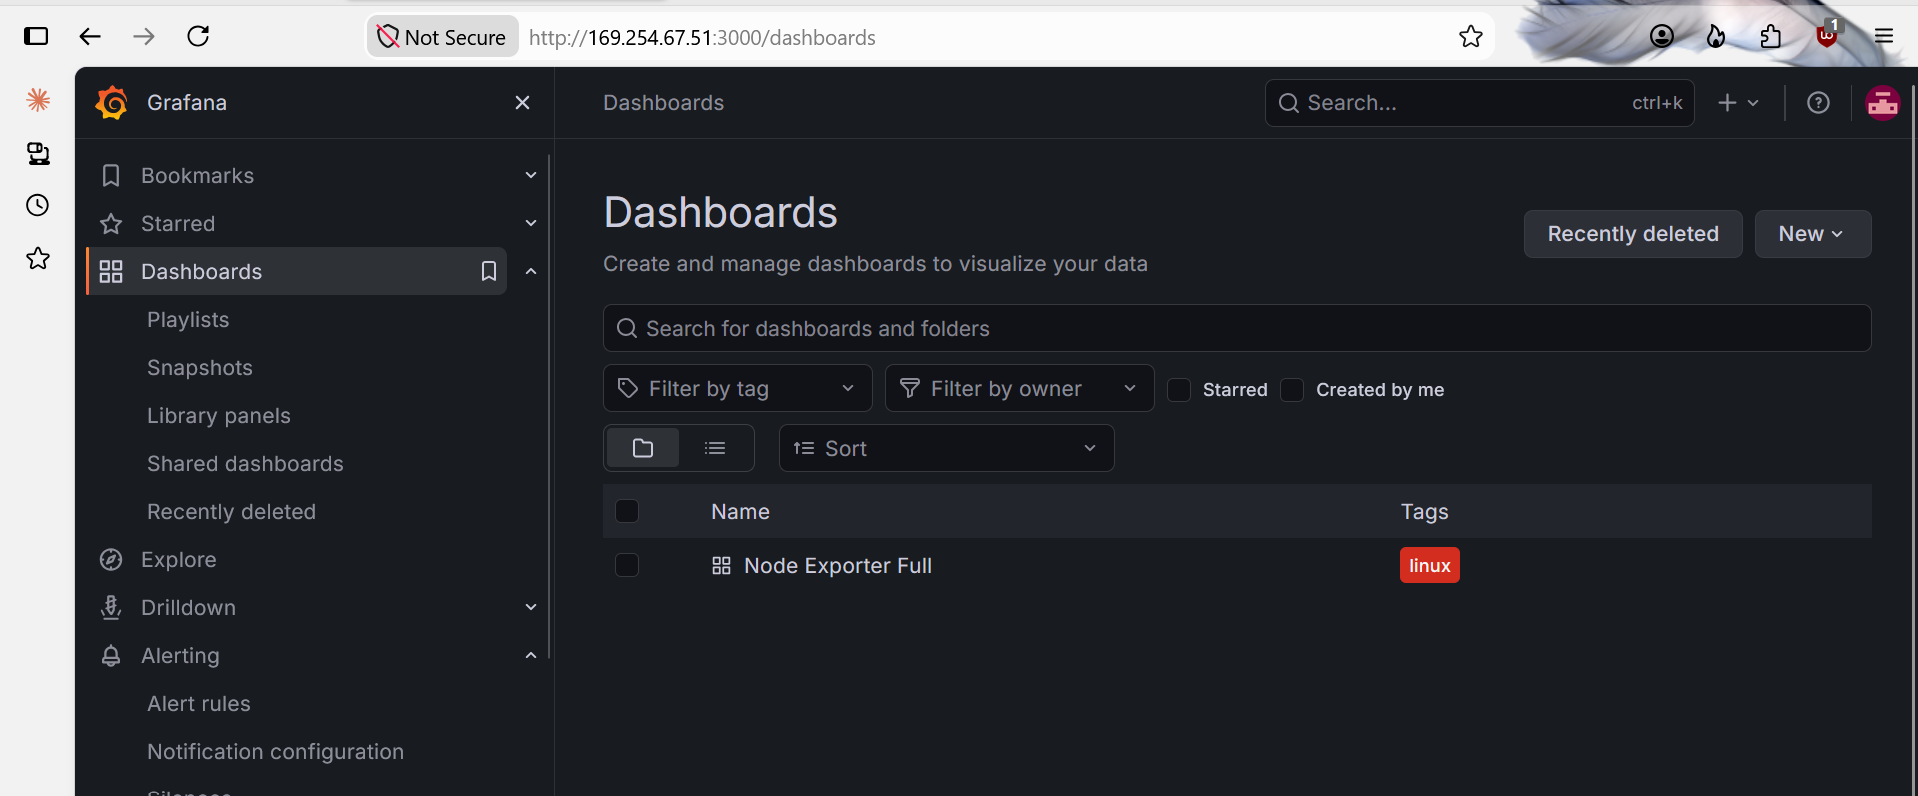Open Playlists menu item
This screenshot has height=796, width=1918.
[x=188, y=319]
